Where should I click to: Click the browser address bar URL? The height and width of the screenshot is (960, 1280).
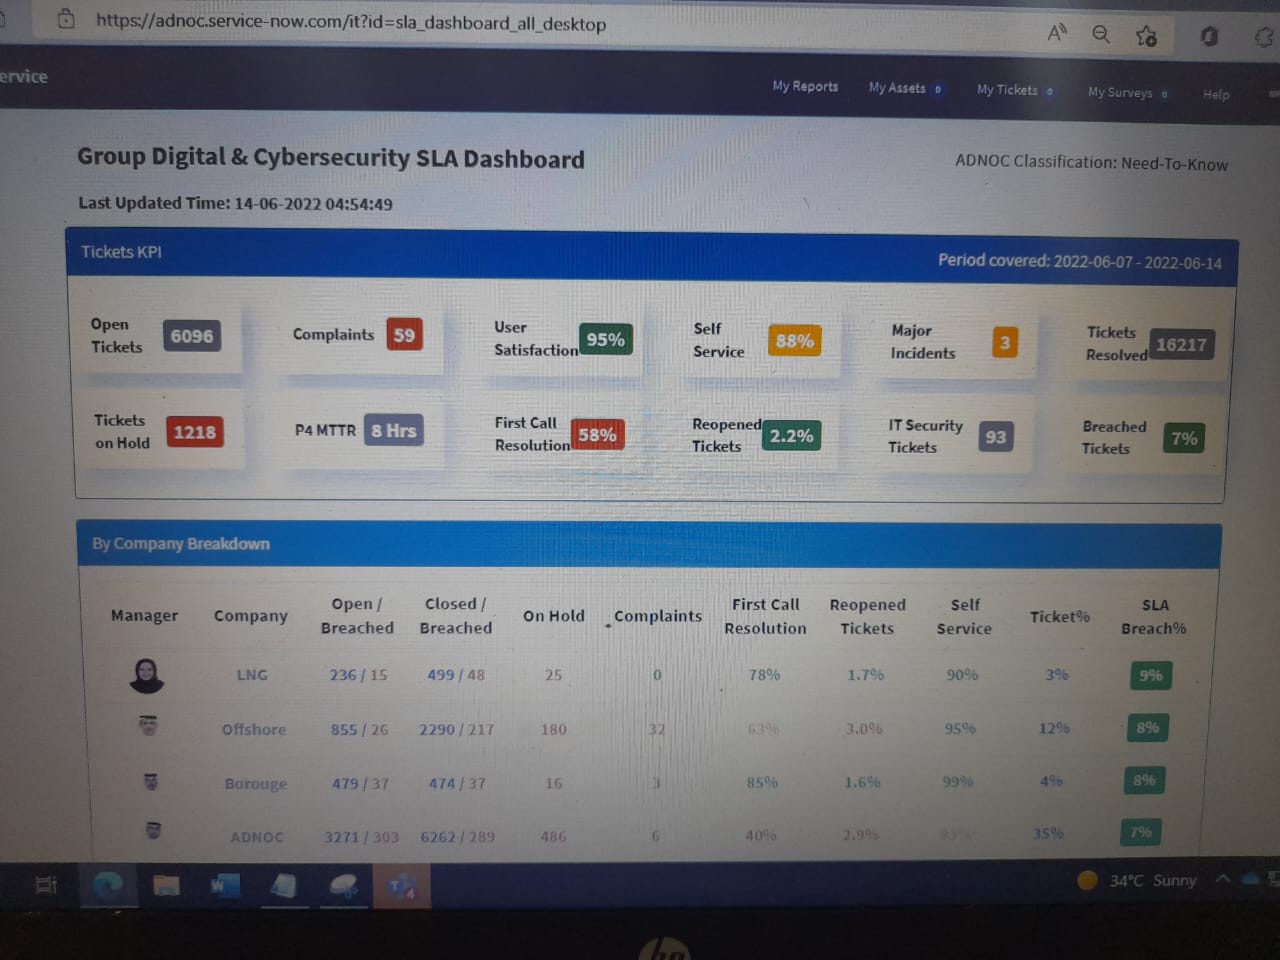[x=350, y=22]
